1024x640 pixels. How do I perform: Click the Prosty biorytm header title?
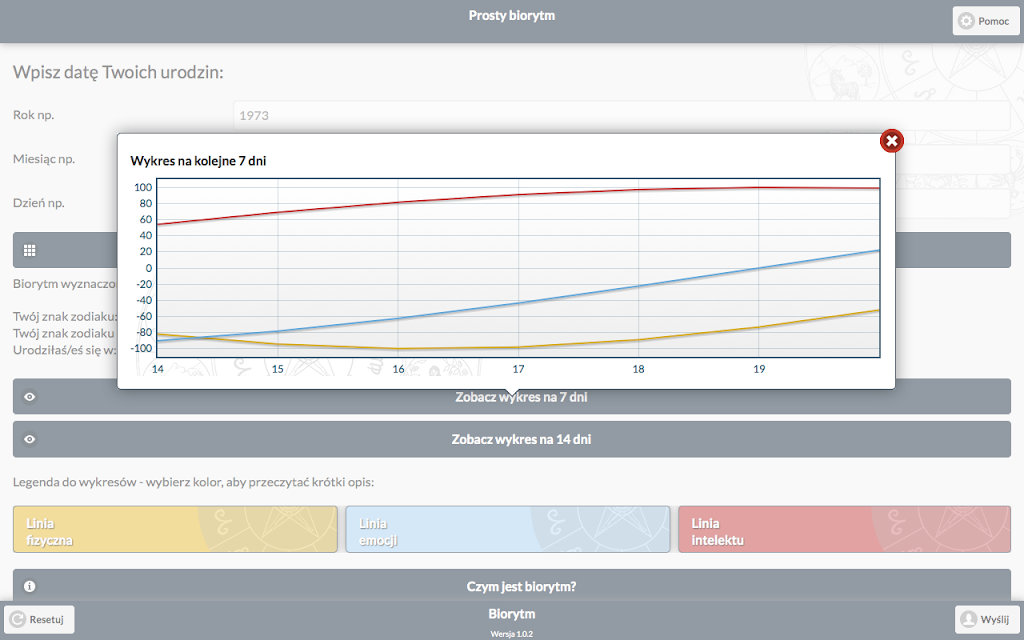[512, 16]
